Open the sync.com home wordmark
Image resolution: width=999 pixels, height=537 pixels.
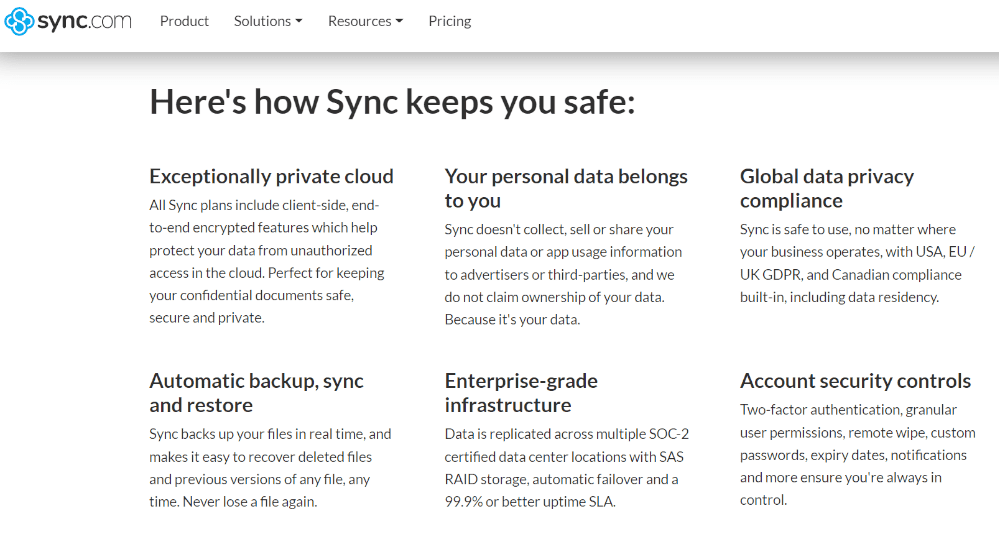click(x=85, y=22)
